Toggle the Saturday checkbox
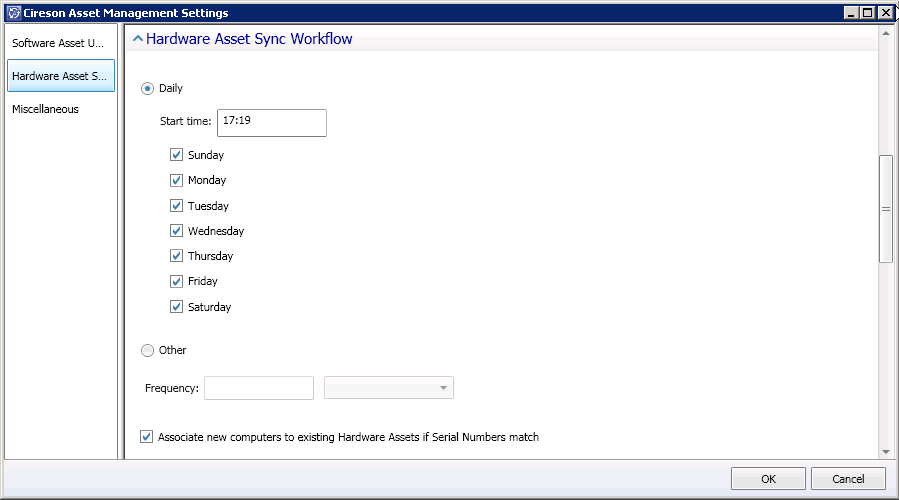The width and height of the screenshot is (899, 500). [x=177, y=307]
